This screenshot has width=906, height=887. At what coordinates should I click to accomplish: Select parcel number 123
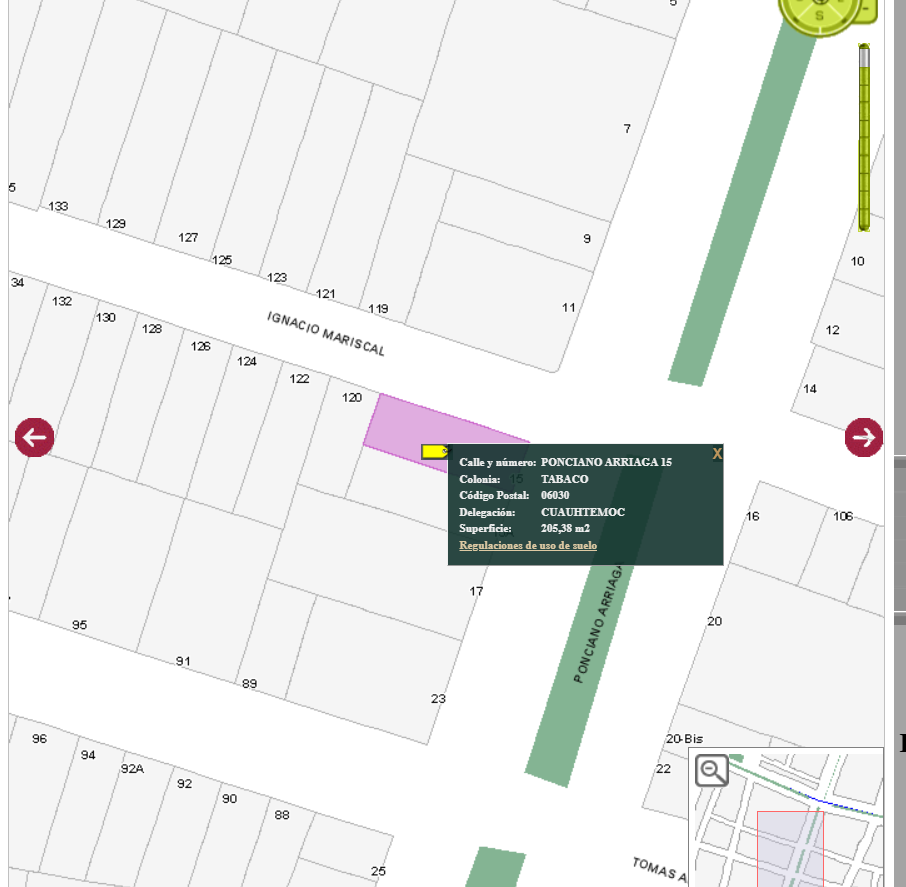(x=277, y=277)
